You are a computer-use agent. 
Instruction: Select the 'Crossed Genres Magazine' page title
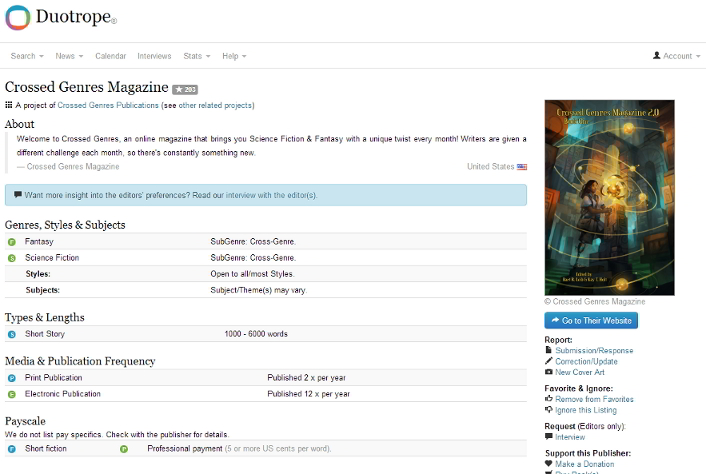click(x=86, y=87)
